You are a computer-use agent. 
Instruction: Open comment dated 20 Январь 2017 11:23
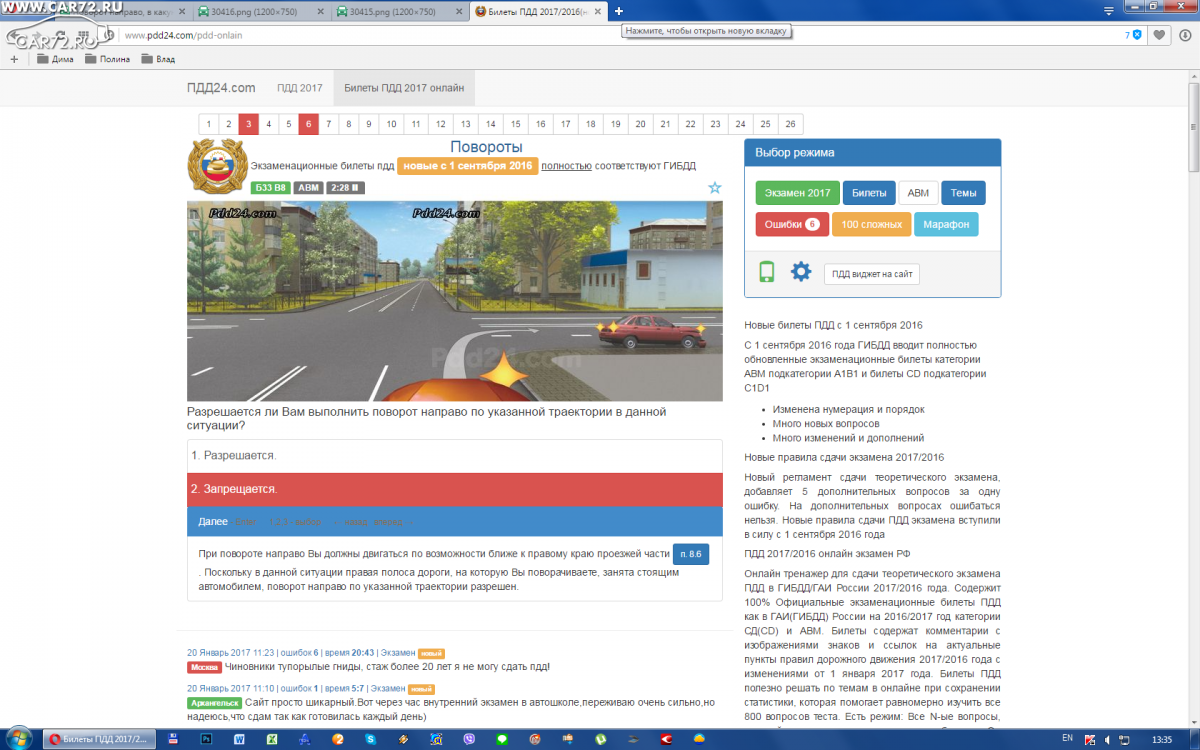[x=230, y=652]
